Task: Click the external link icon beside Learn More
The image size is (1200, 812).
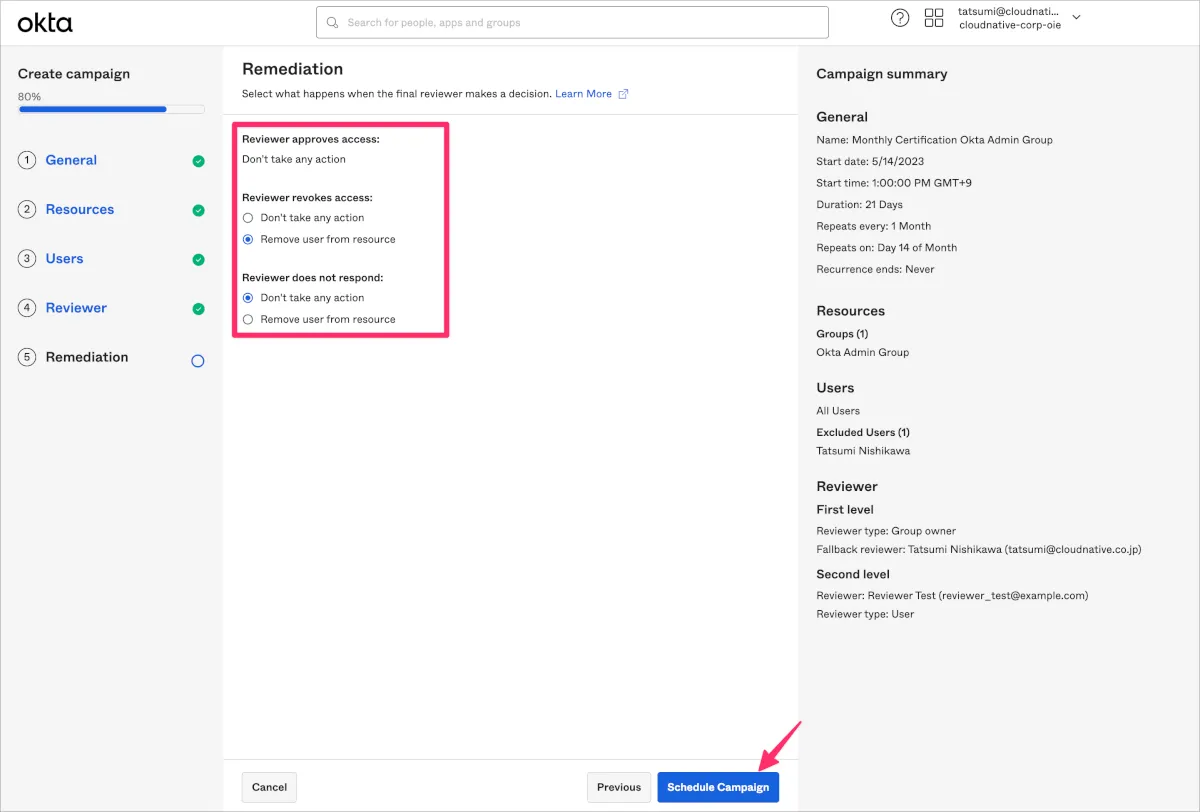Action: coord(624,94)
